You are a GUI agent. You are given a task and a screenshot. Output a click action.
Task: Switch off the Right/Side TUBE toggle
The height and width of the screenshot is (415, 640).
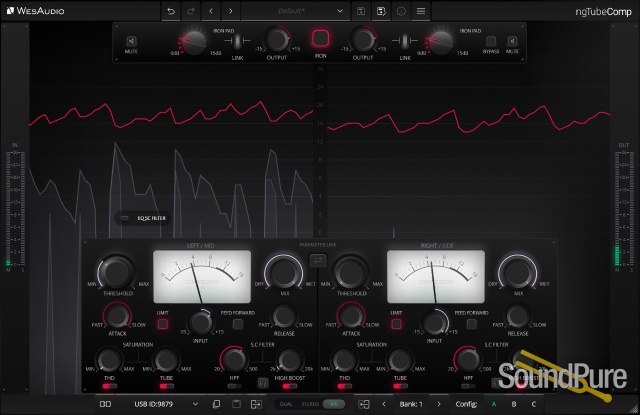[x=400, y=386]
